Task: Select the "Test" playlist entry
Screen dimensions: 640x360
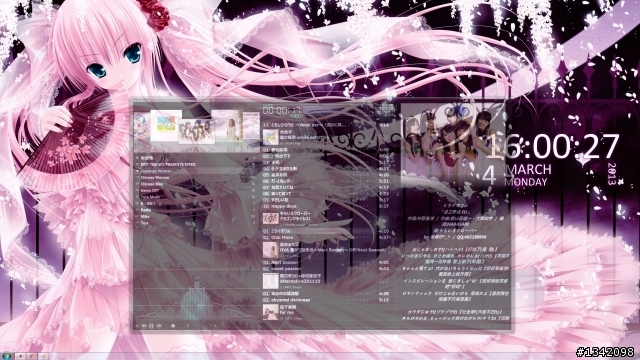Action: 144,223
